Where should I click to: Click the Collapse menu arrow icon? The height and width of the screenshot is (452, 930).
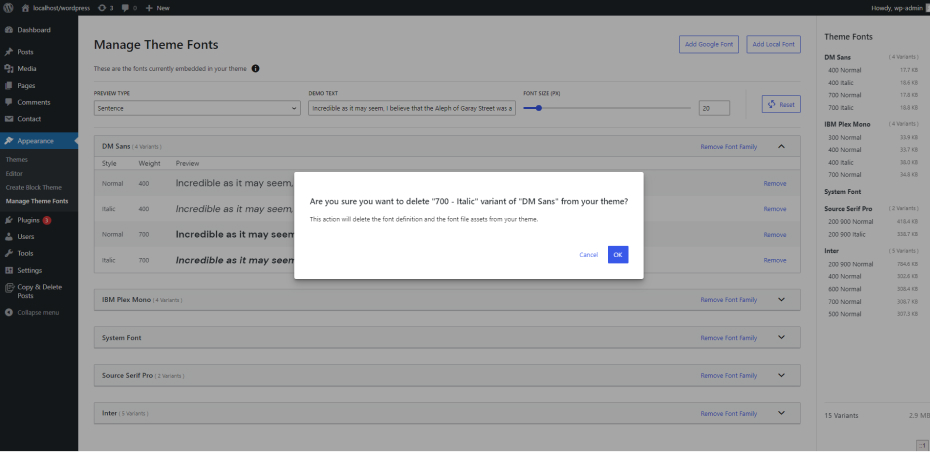[x=9, y=313]
